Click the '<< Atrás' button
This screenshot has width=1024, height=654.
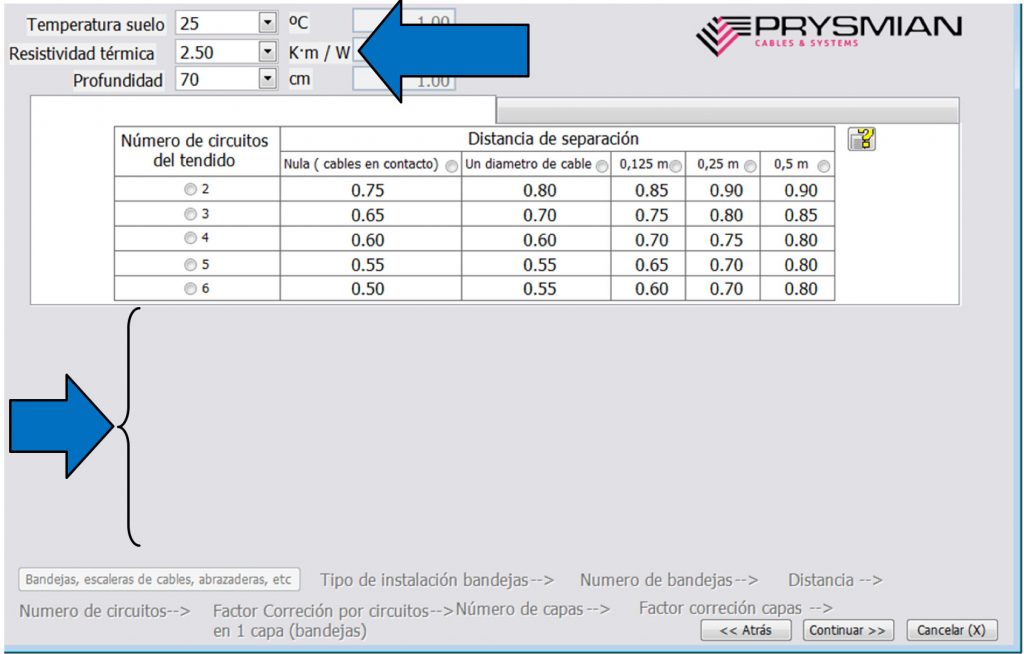pos(745,630)
